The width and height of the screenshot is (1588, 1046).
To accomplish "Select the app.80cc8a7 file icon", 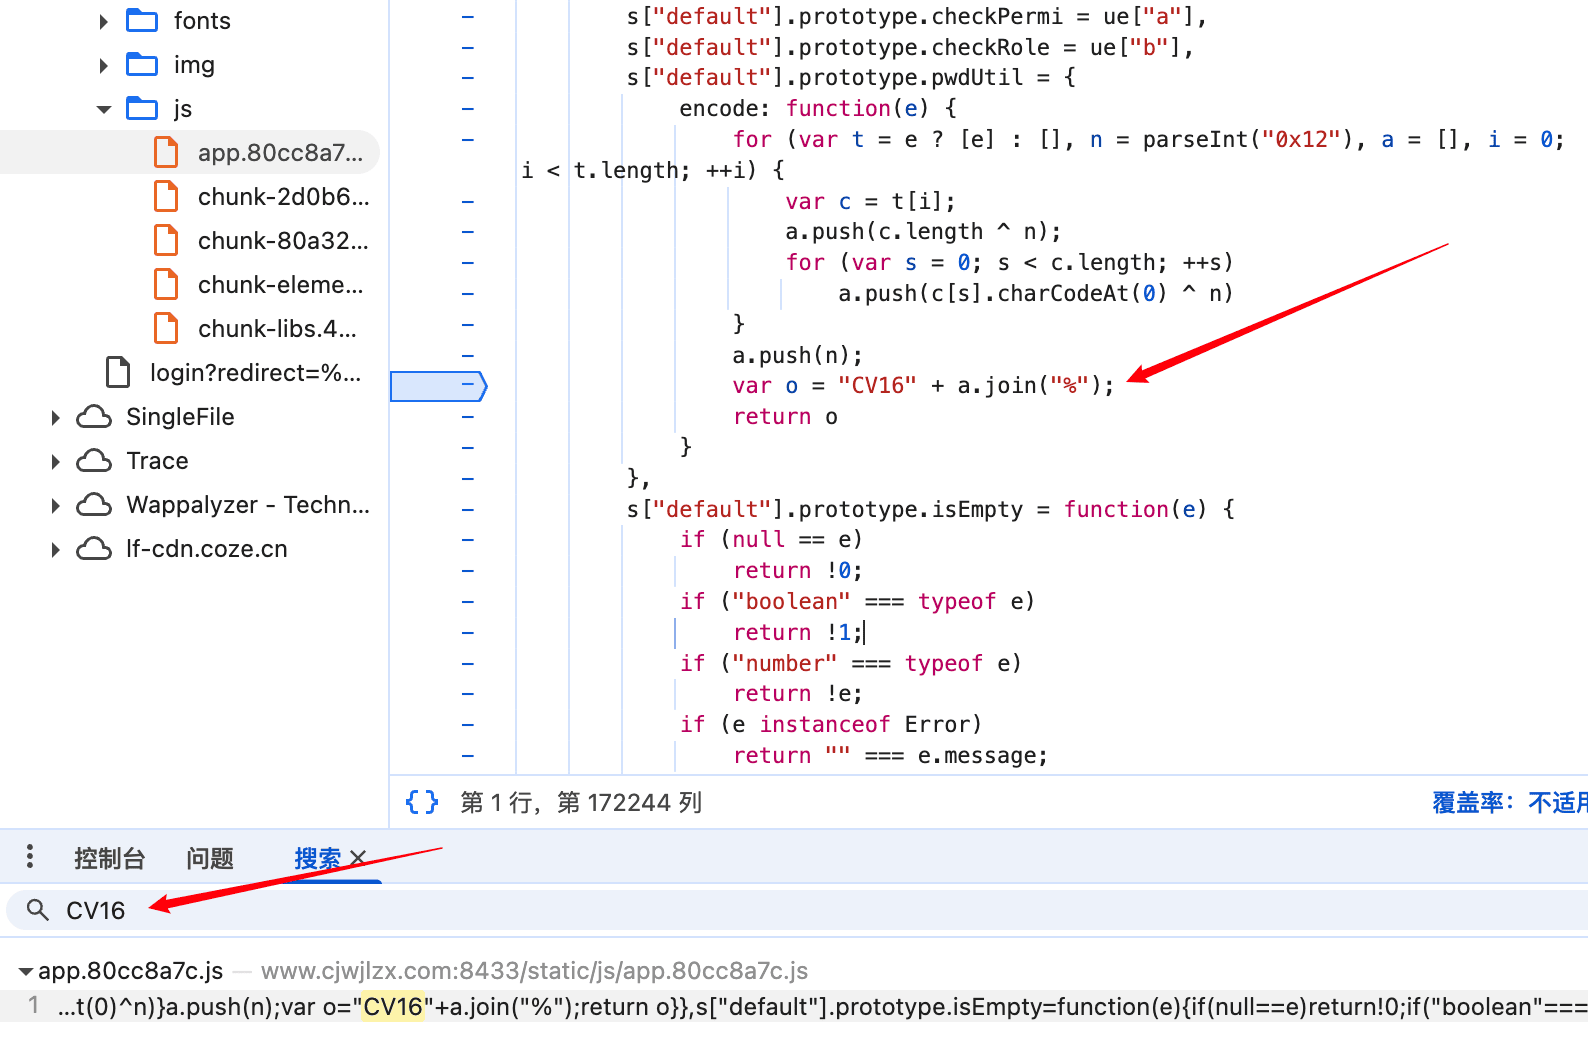I will [x=166, y=153].
